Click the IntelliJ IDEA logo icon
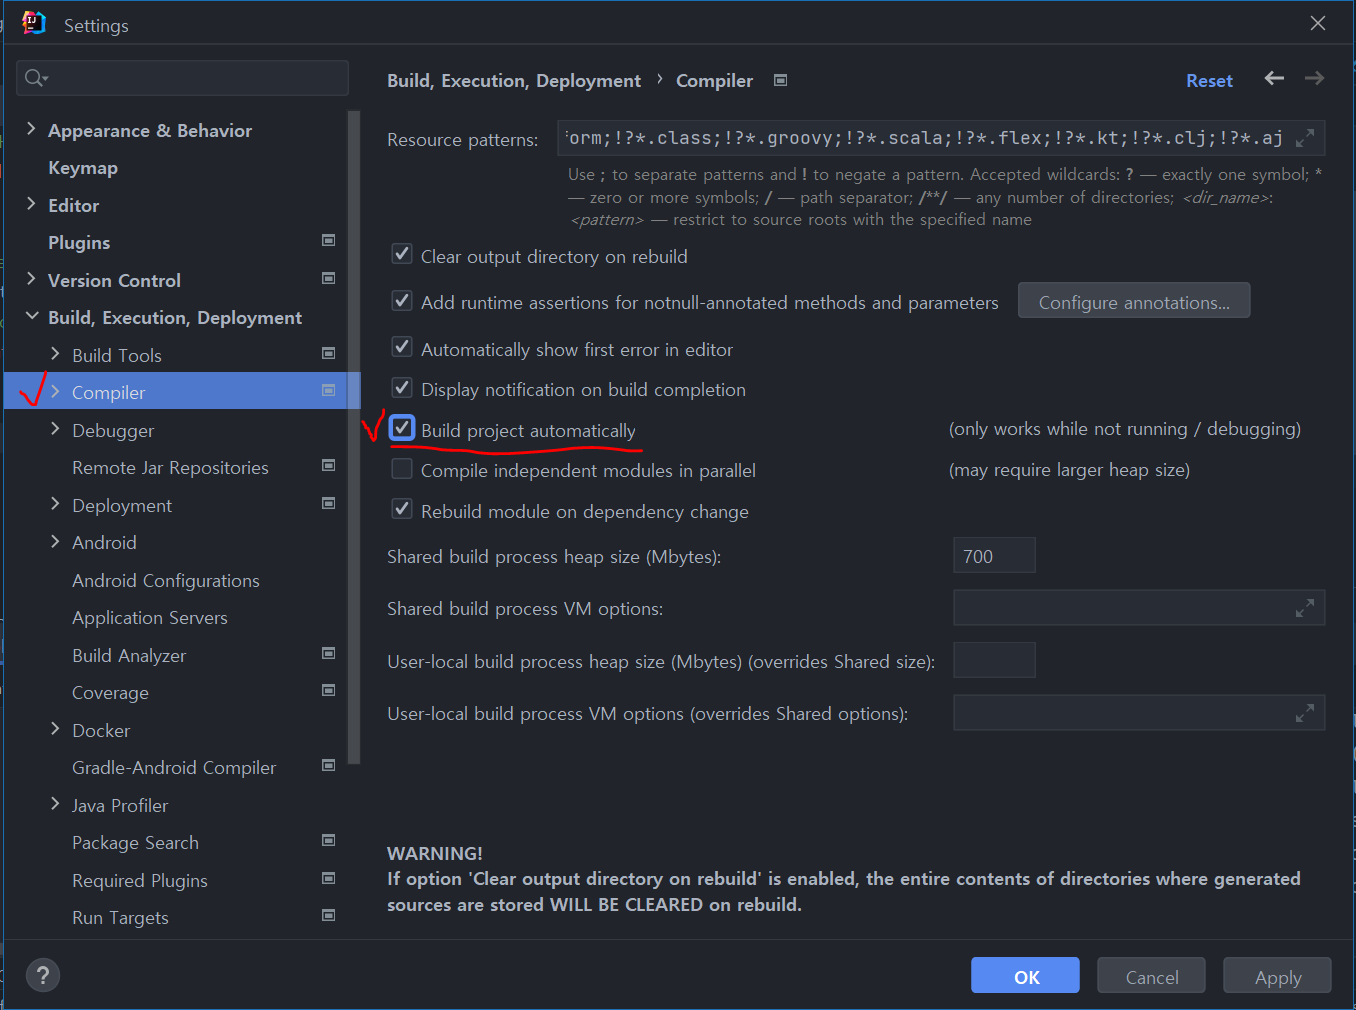The width and height of the screenshot is (1356, 1010). (x=33, y=22)
